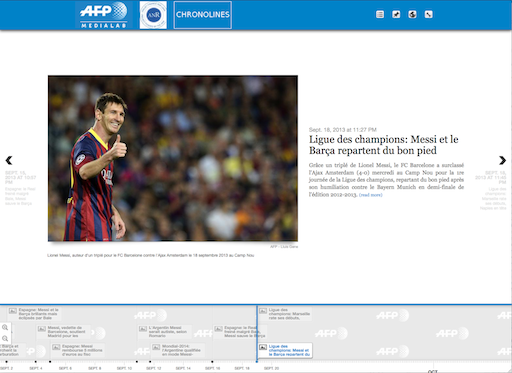Click the pushpin icon in header
This screenshot has width=512, height=373.
396,14
